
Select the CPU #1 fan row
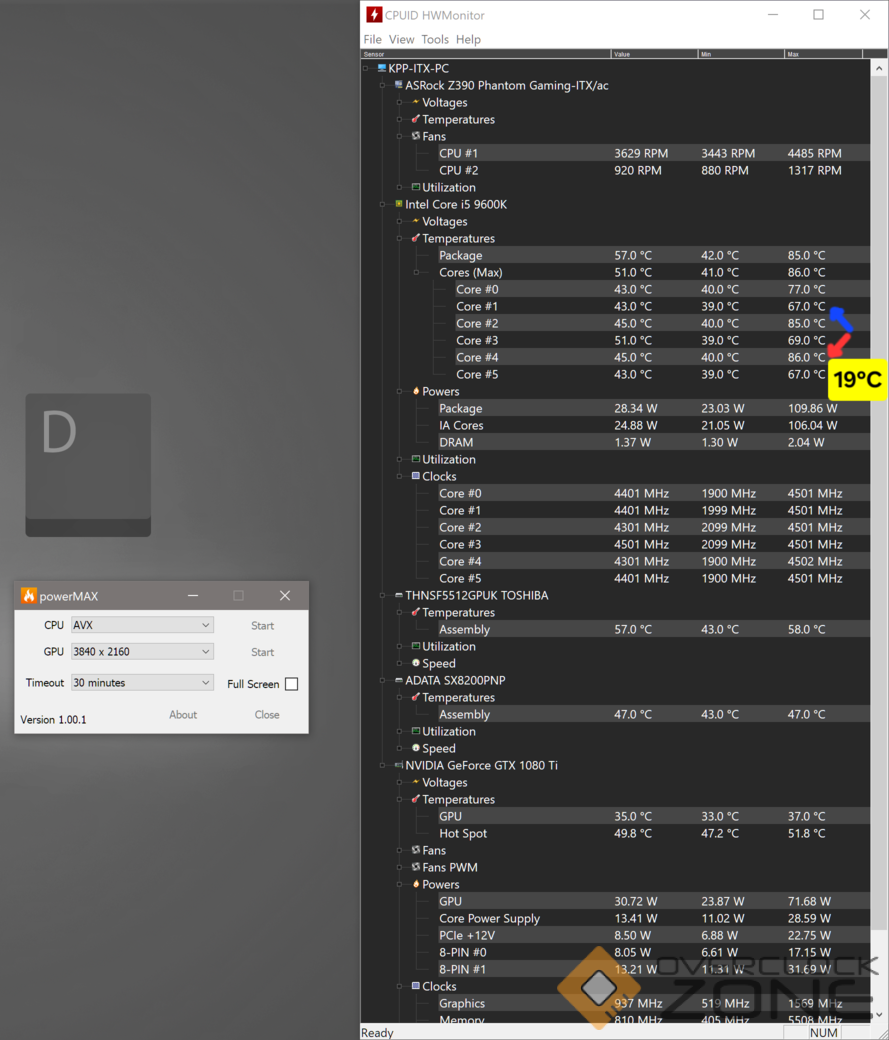(653, 153)
